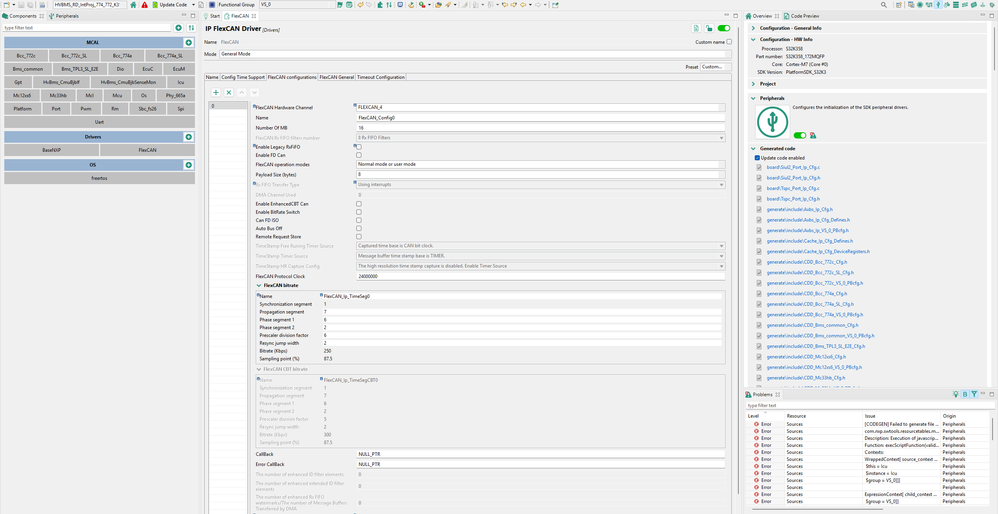The height and width of the screenshot is (514, 998).
Task: Select the FlexCAN General tab
Action: click(337, 77)
